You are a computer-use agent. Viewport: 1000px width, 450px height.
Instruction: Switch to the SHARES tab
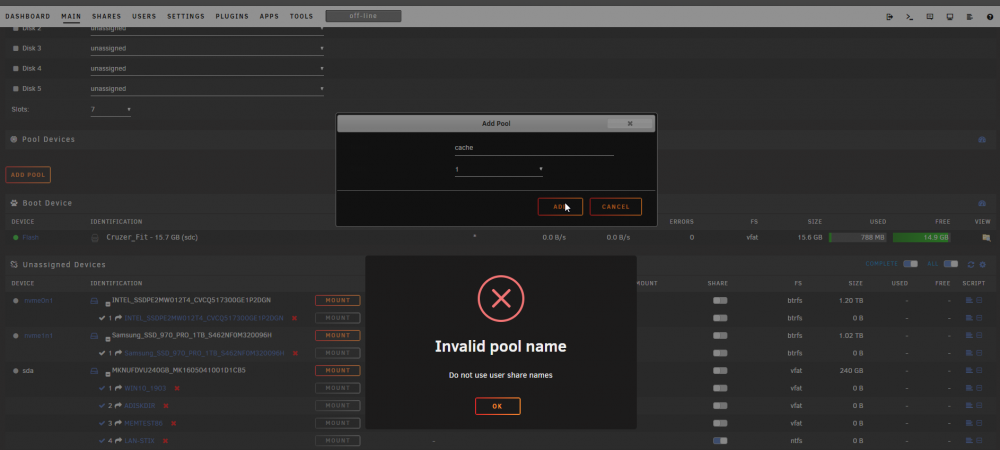tap(107, 17)
